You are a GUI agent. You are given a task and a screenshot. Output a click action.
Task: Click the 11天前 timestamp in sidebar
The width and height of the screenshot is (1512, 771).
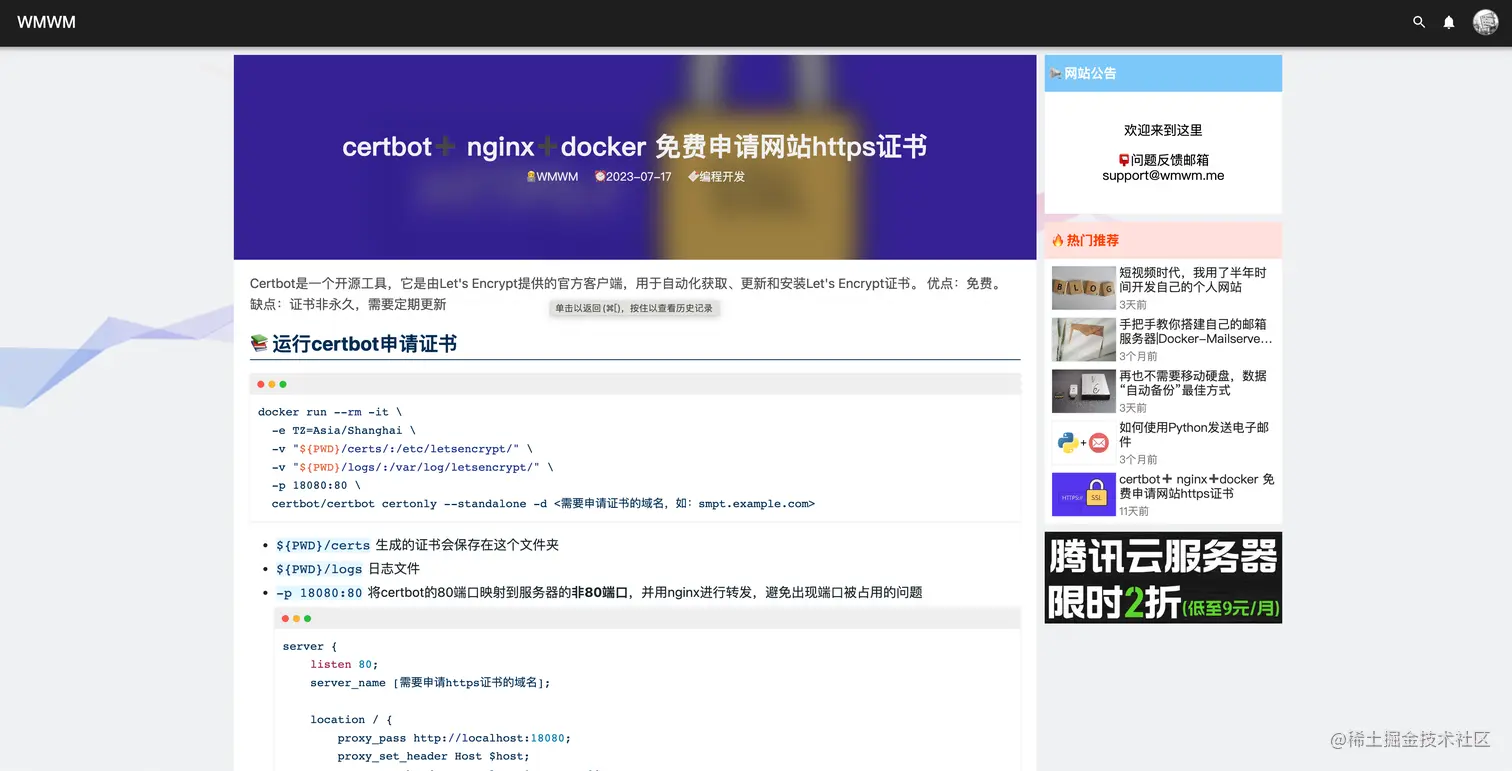tap(1134, 511)
